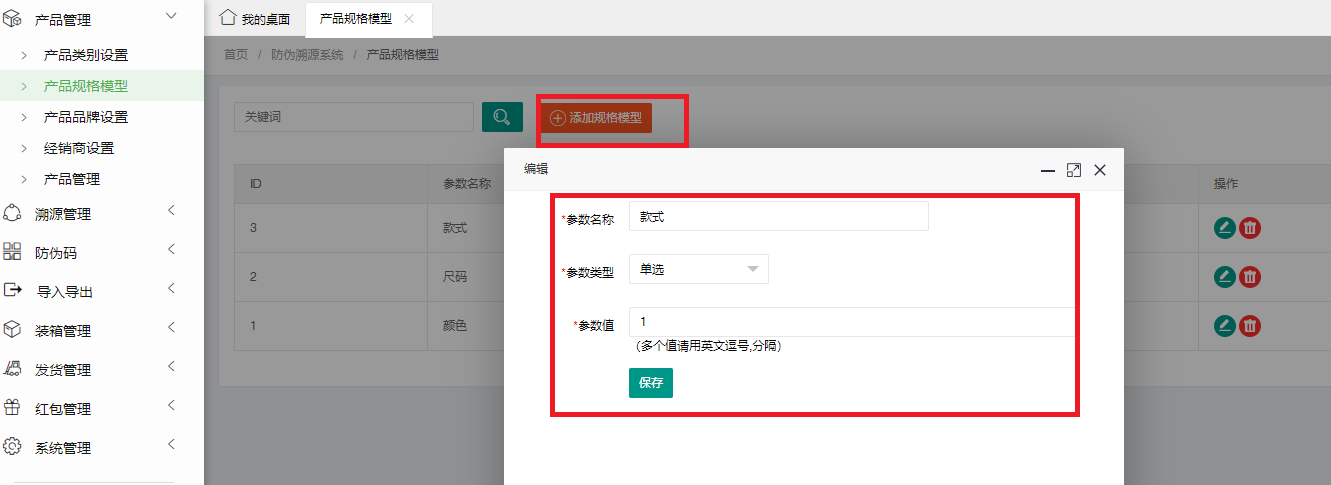
Task: Click the 关键词 search field
Action: (x=353, y=117)
